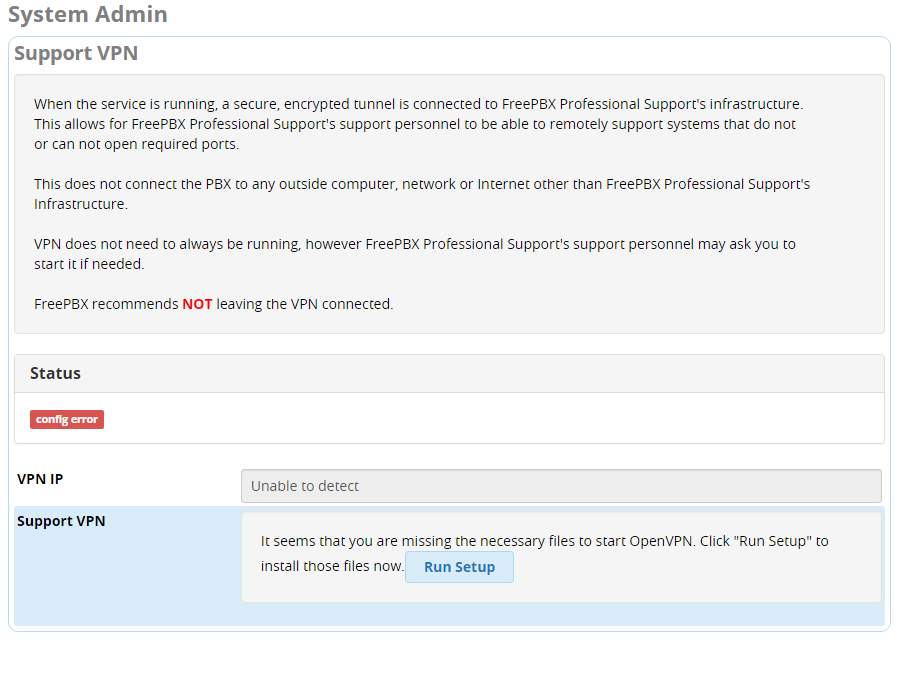The width and height of the screenshot is (902, 674).
Task: Click the 'missing the necessary files' message text
Action: pos(544,541)
